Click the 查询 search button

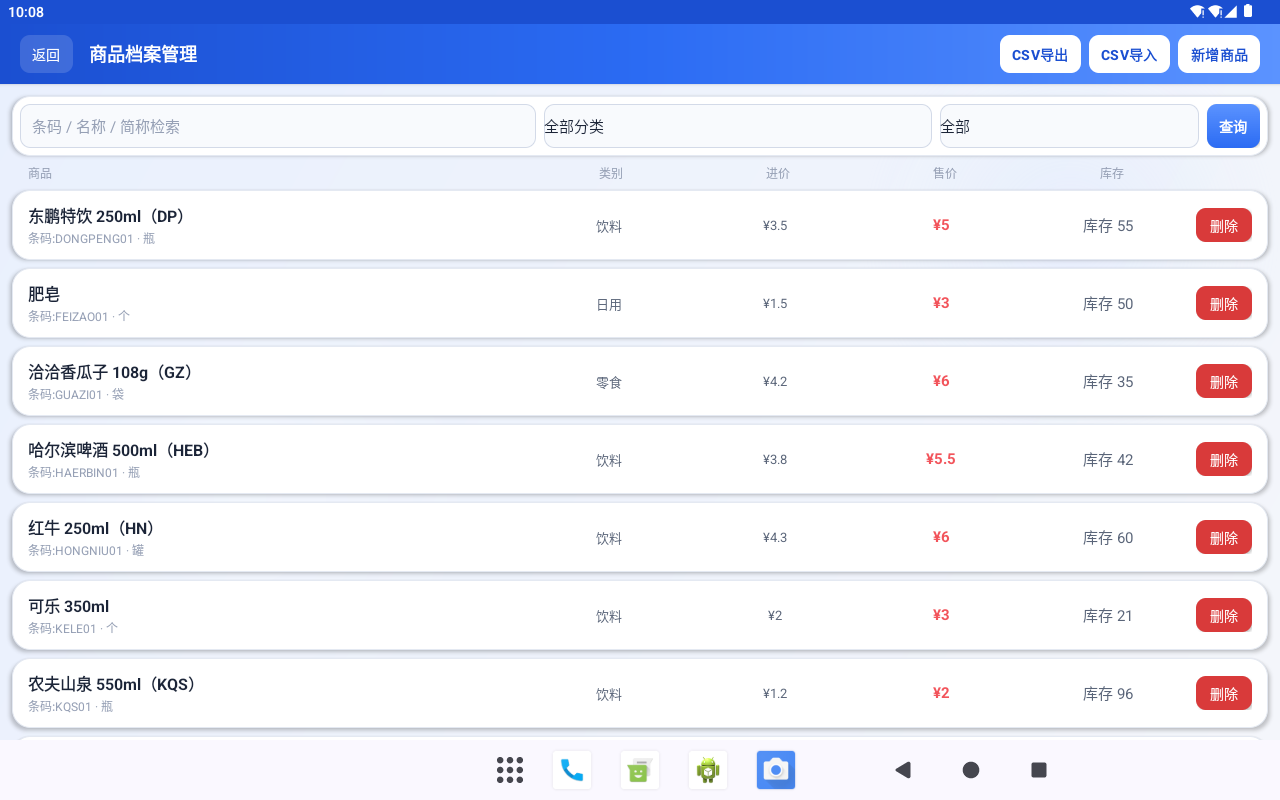pyautogui.click(x=1233, y=126)
